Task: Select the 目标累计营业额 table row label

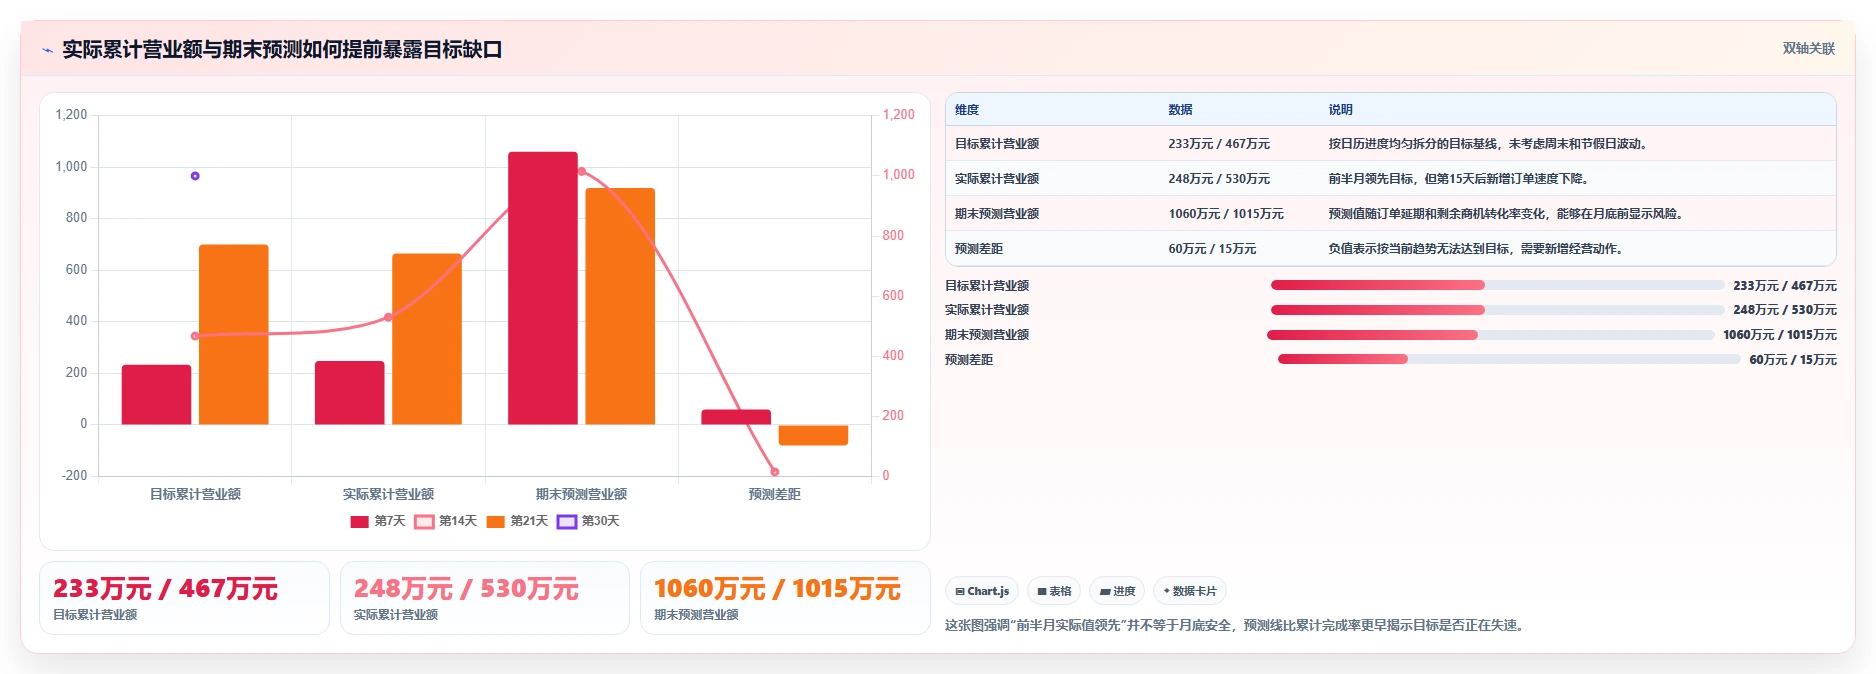Action: [997, 144]
